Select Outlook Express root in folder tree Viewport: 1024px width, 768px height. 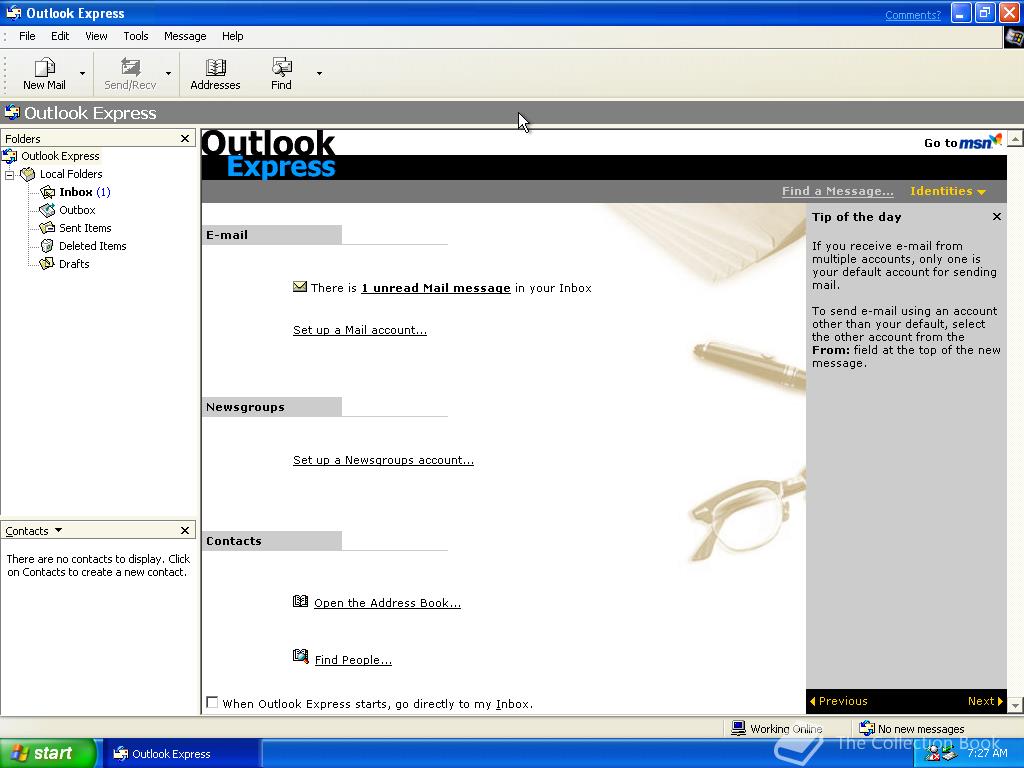(x=60, y=156)
